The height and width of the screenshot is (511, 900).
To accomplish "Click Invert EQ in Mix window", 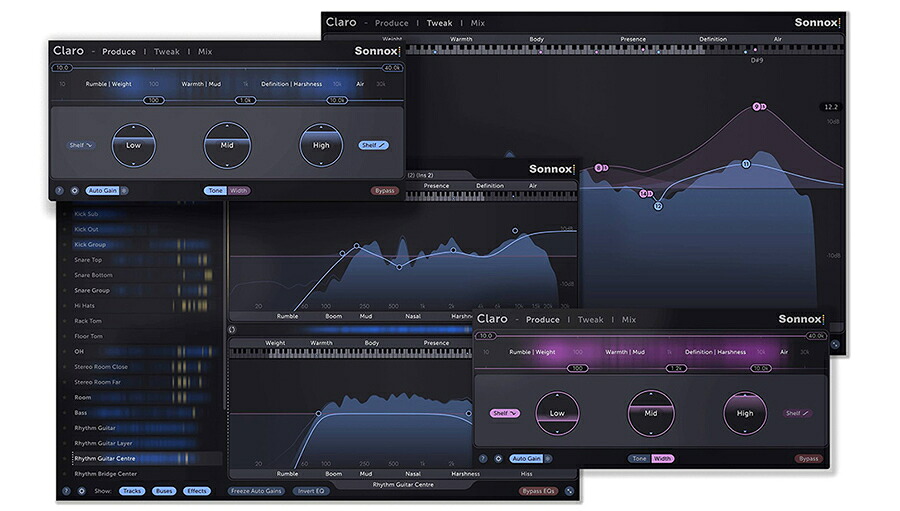I will 311,491.
